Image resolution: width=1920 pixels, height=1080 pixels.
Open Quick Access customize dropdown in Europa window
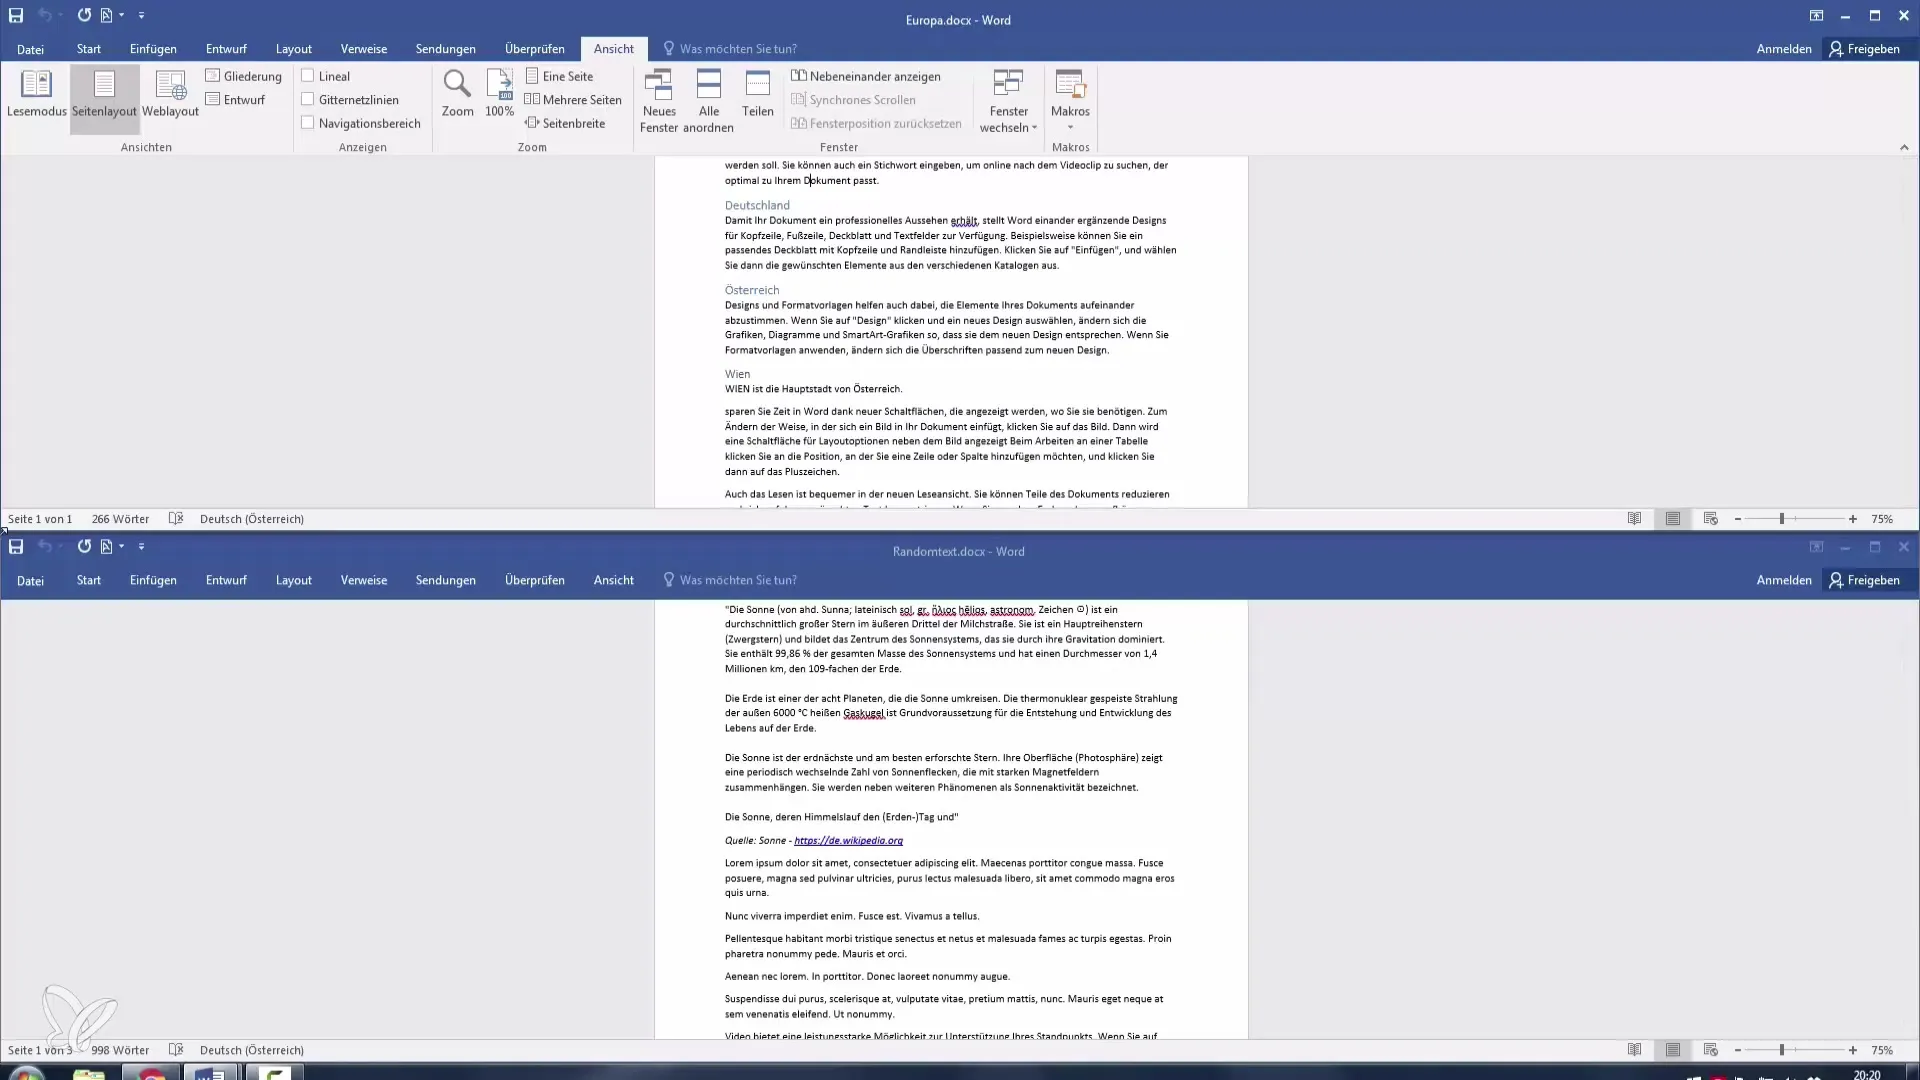tap(141, 16)
